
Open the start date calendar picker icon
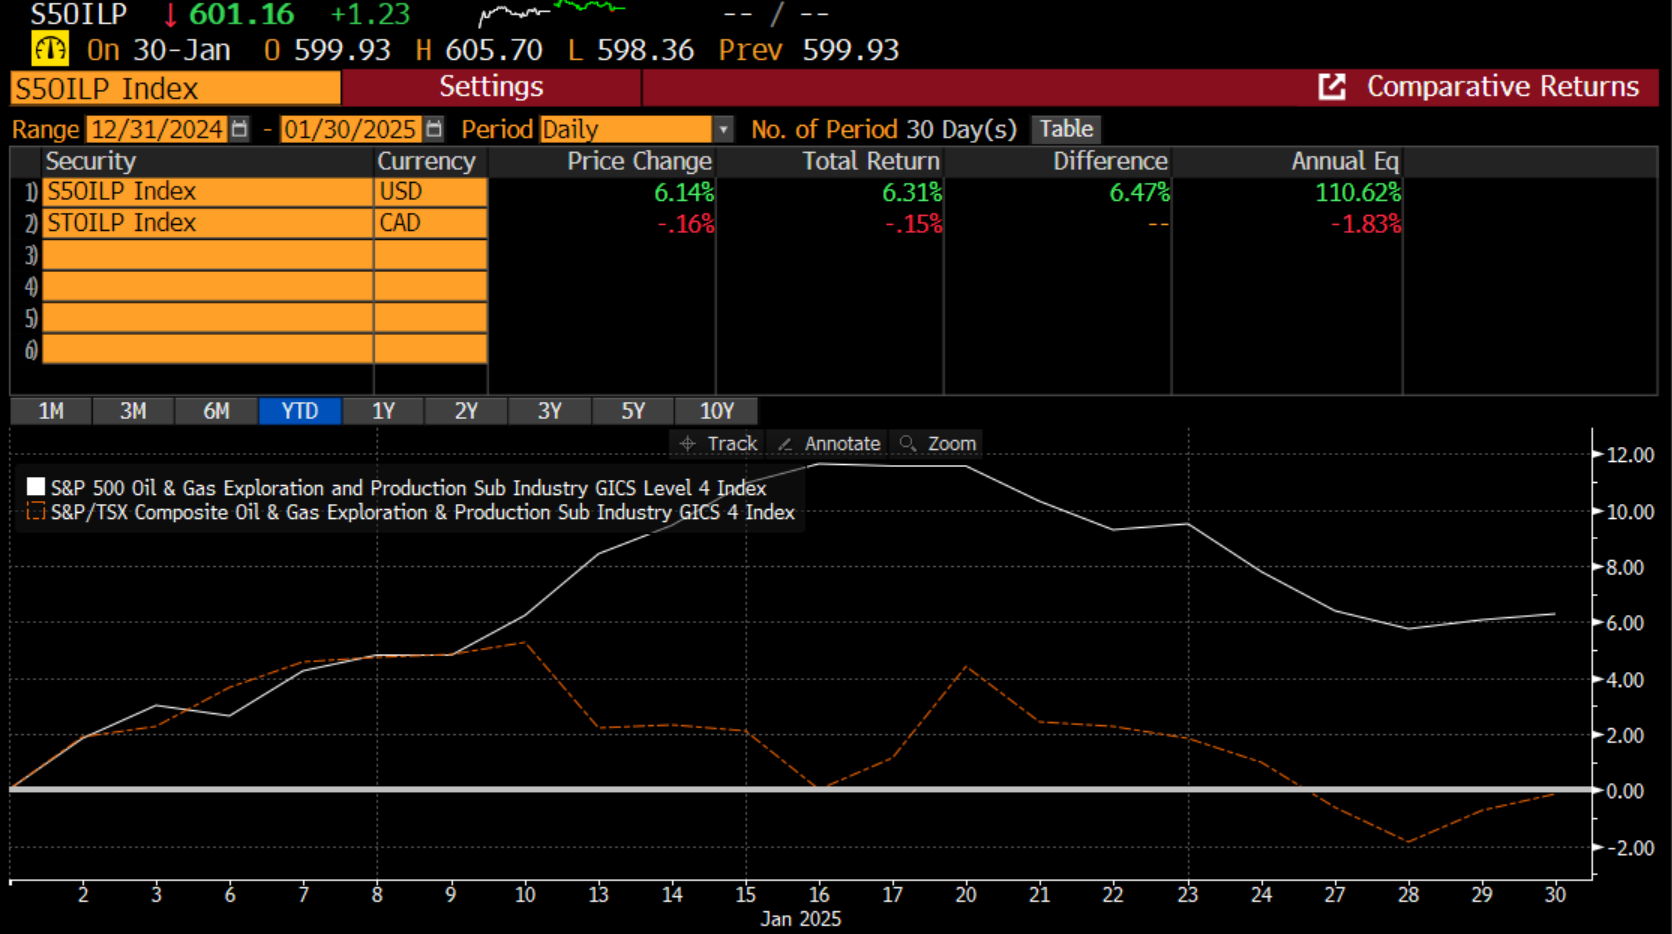click(239, 129)
